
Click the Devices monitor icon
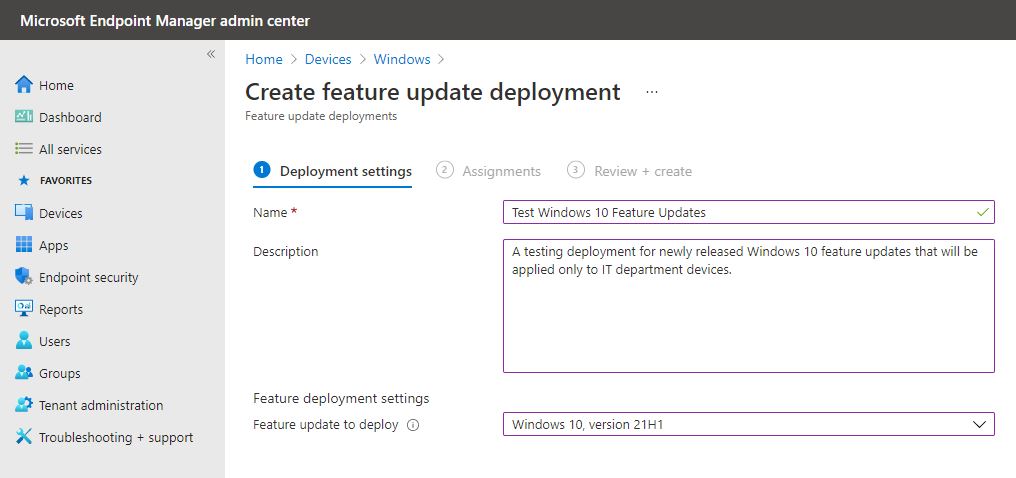coord(24,212)
